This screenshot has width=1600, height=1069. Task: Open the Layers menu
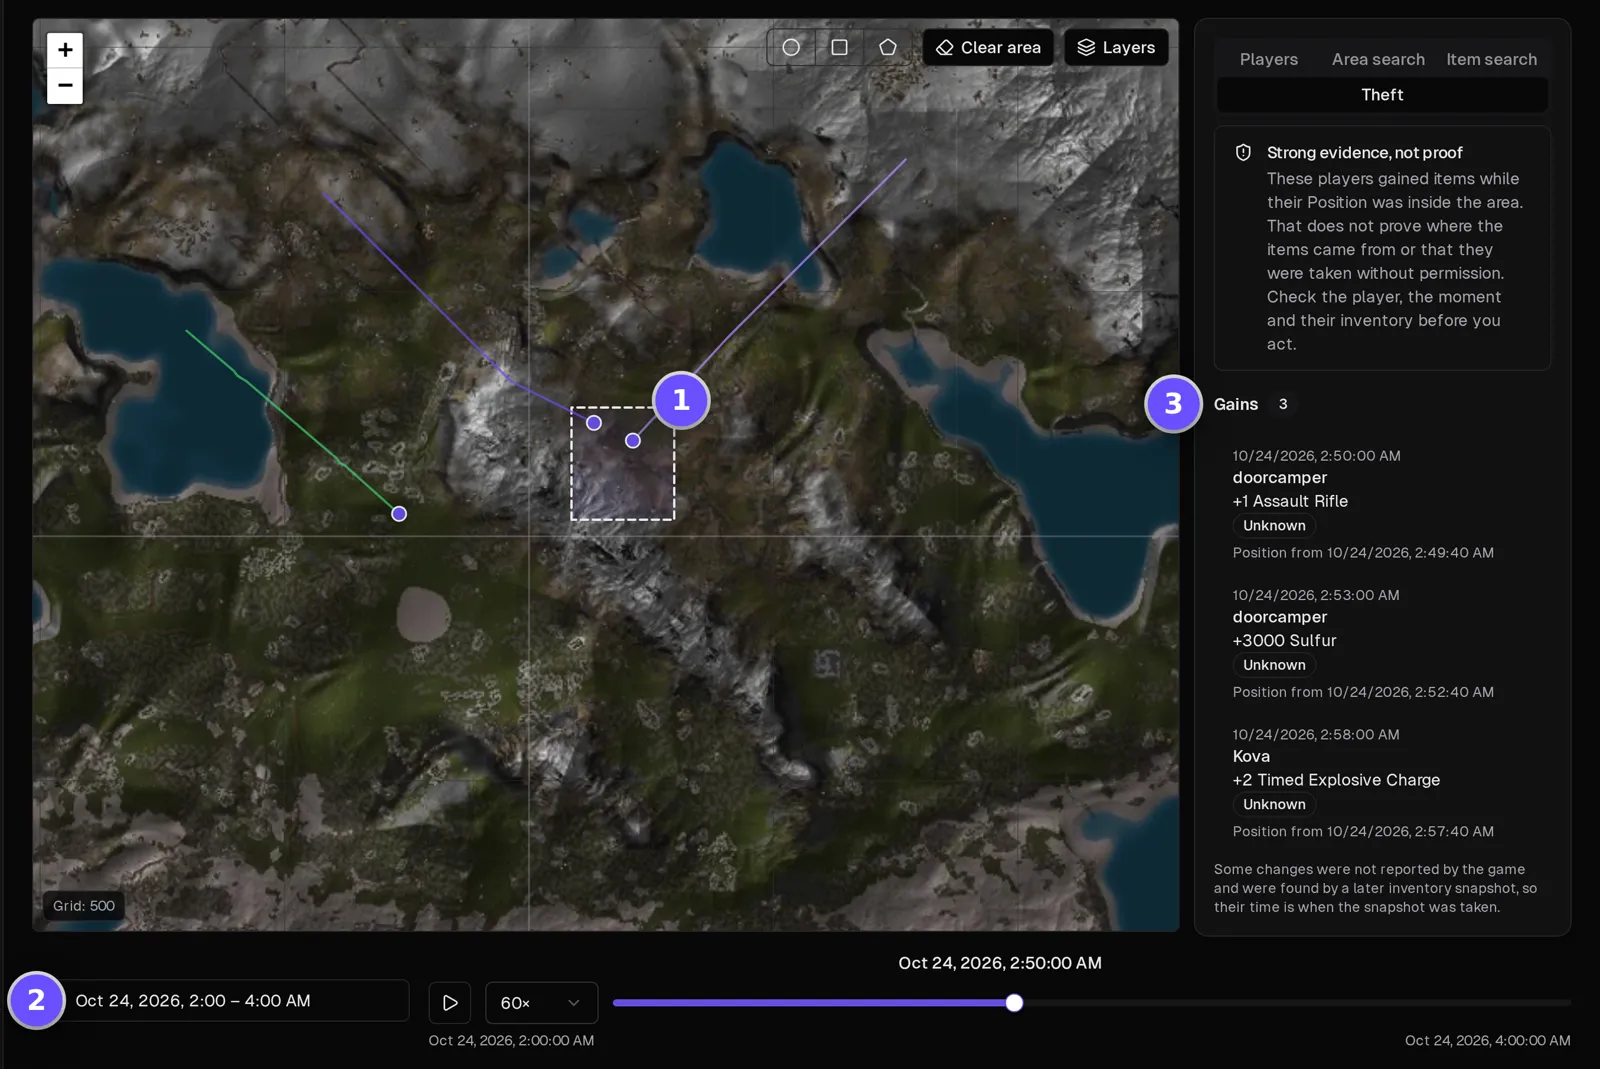[1116, 47]
